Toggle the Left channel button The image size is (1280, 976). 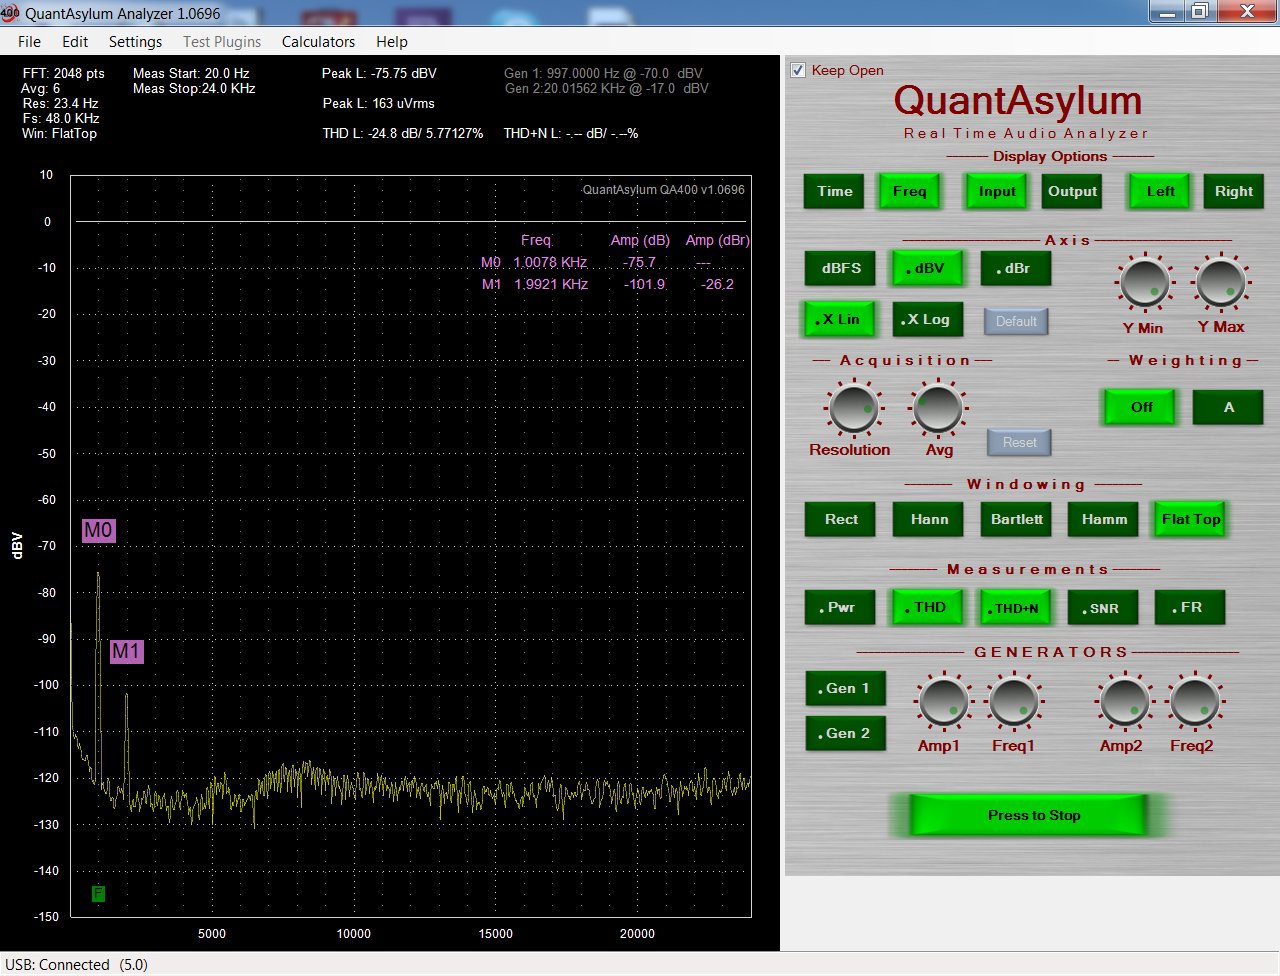pyautogui.click(x=1160, y=192)
